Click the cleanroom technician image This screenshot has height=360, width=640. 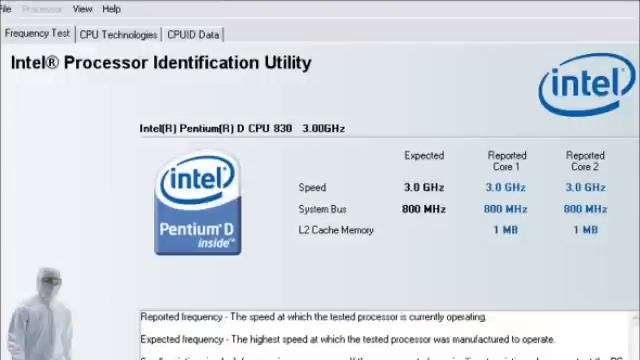pos(41,313)
